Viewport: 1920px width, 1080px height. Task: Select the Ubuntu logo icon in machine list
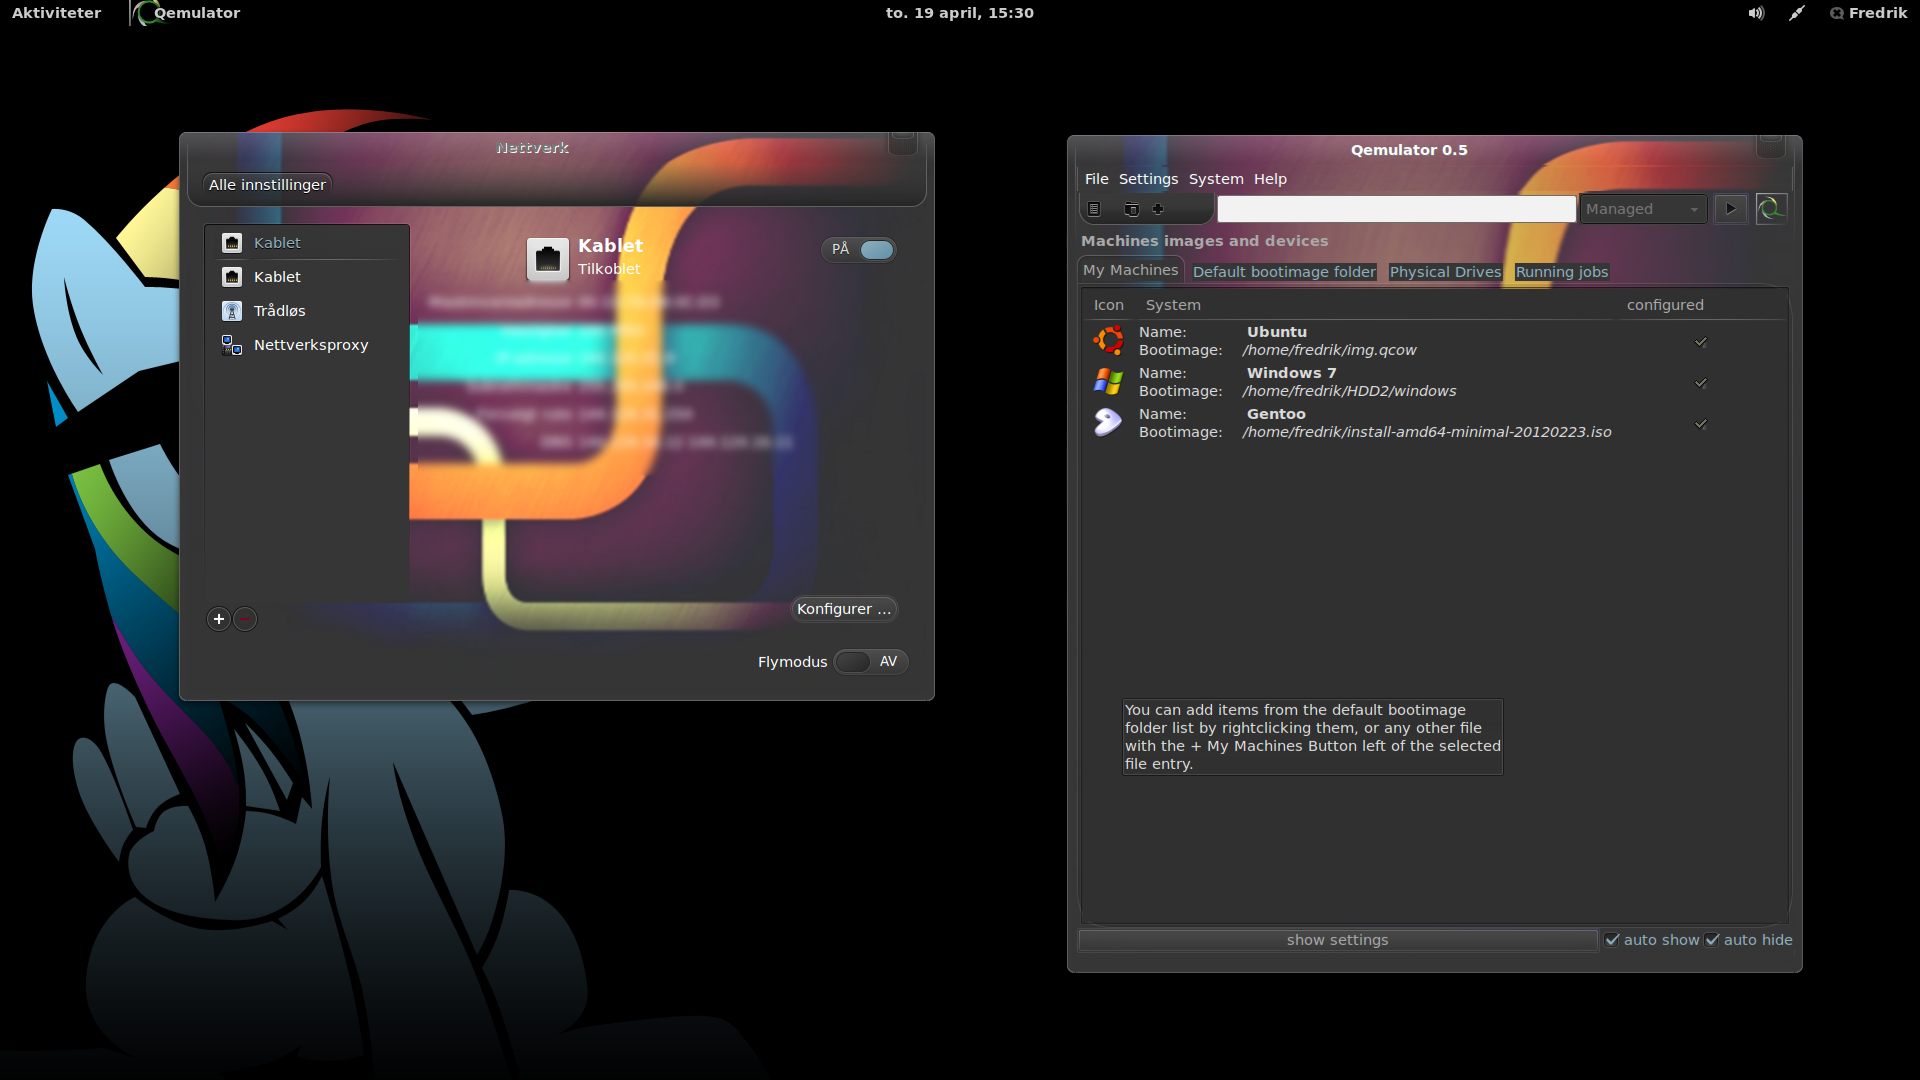click(x=1108, y=341)
